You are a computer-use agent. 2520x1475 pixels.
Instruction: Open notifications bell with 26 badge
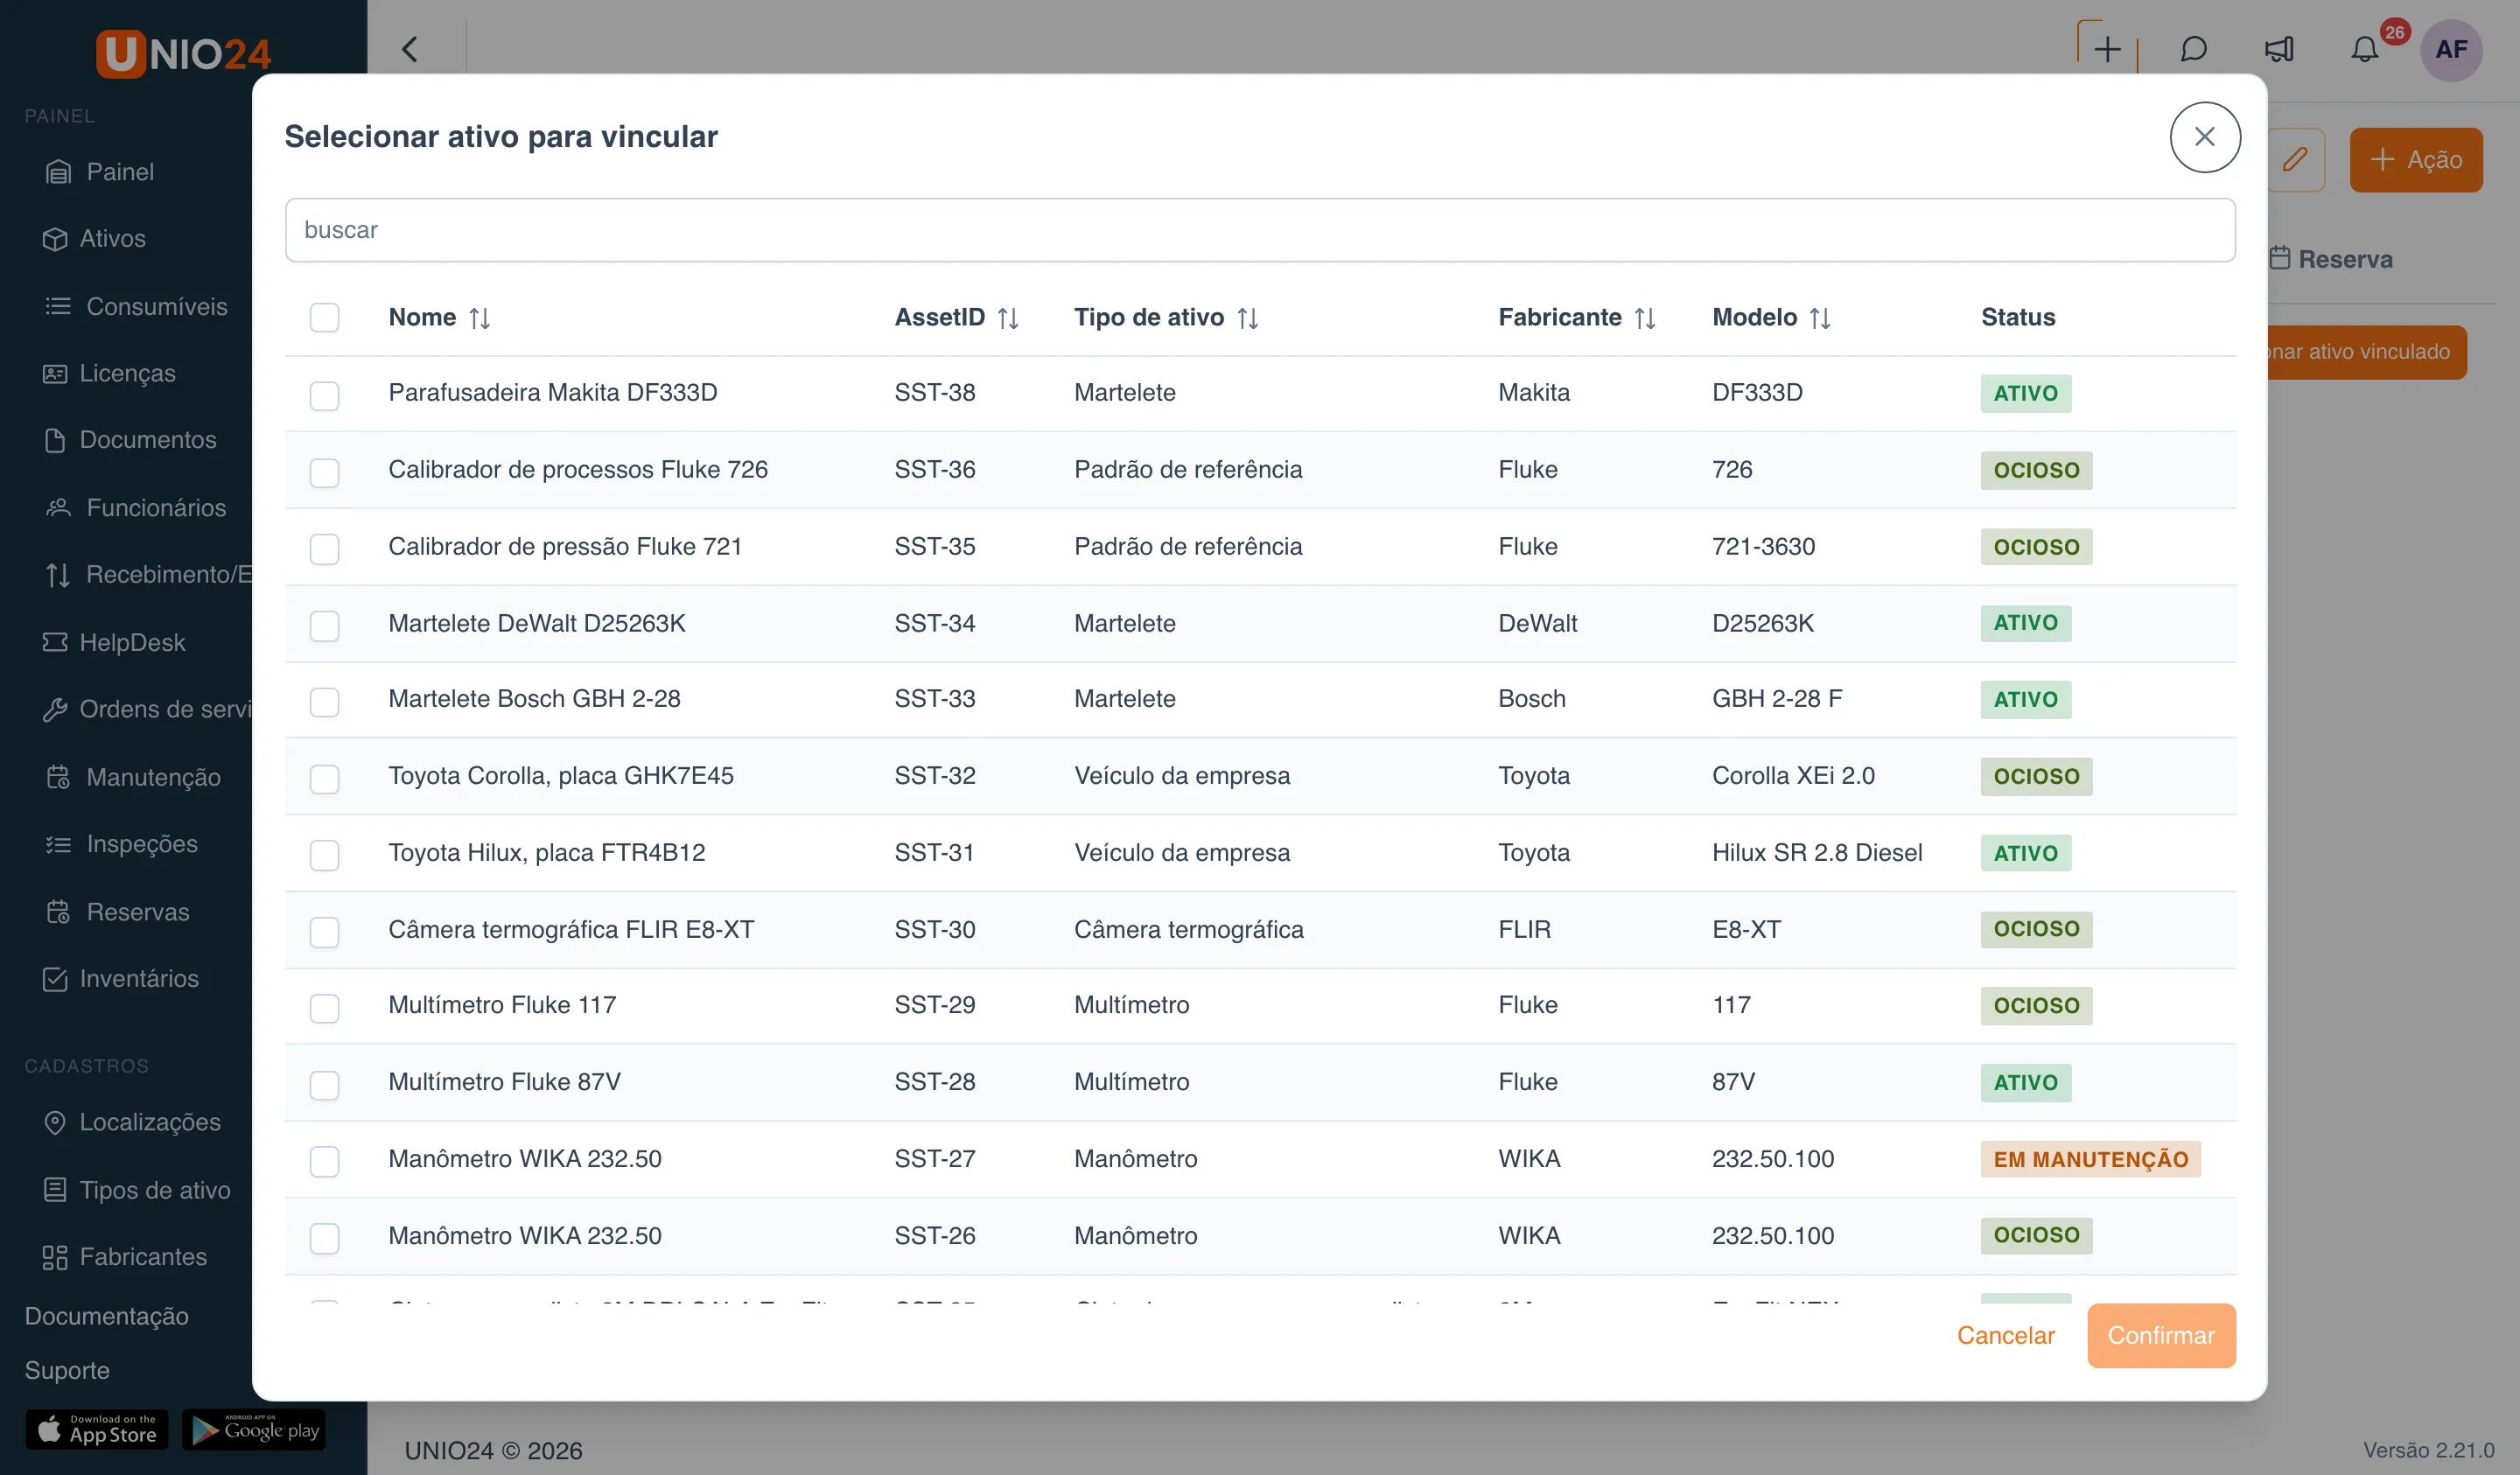coord(2365,49)
